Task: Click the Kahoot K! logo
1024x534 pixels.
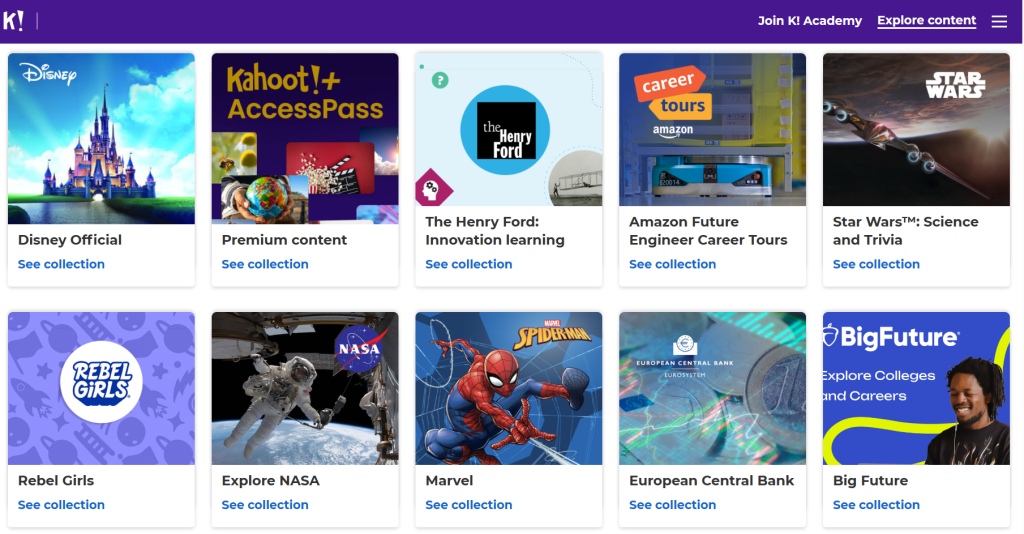Action: click(x=13, y=21)
